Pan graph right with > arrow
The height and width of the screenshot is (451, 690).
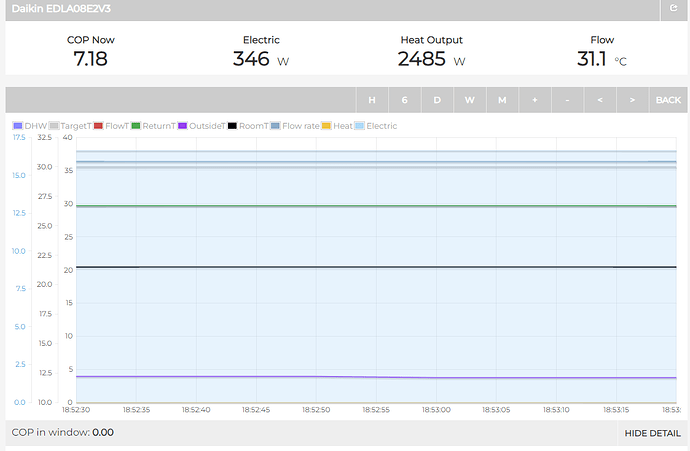point(631,100)
